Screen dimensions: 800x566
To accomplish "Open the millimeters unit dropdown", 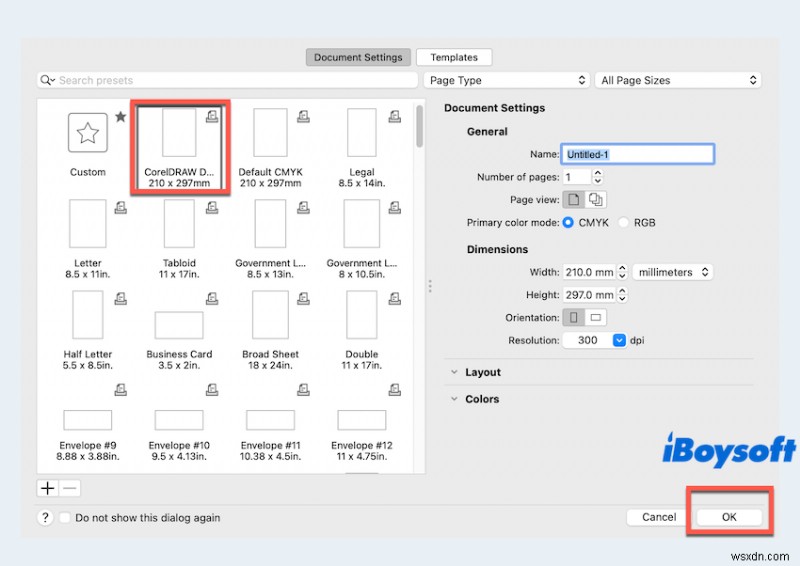I will click(x=673, y=272).
